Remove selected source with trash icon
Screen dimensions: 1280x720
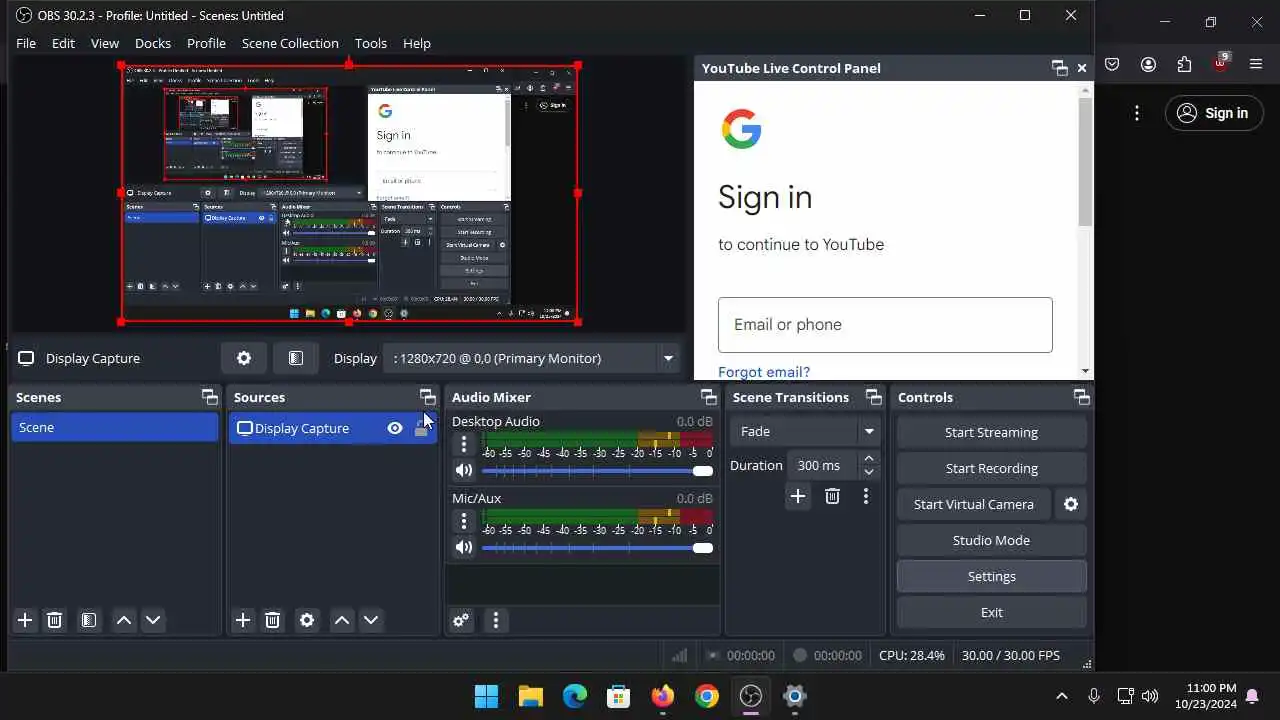point(273,620)
